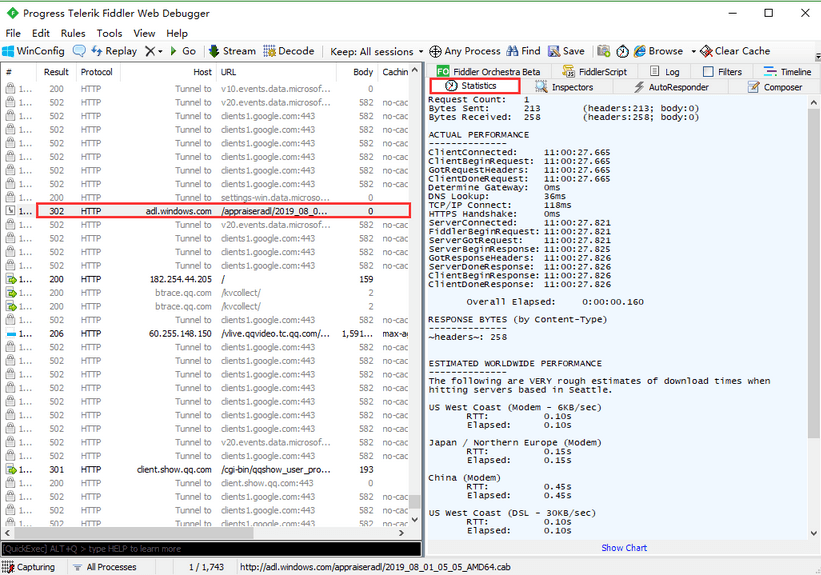
Task: Switch to the Fiddler Orchestra Beta tab
Action: tap(489, 71)
